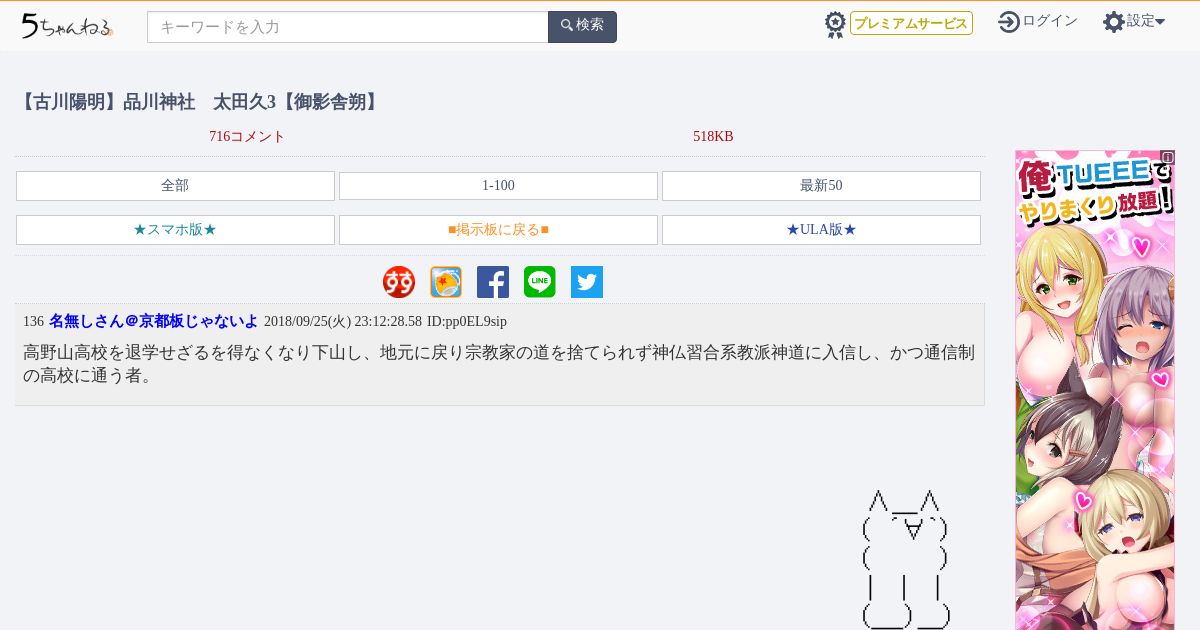
Task: Show posts 1-100
Action: (498, 186)
